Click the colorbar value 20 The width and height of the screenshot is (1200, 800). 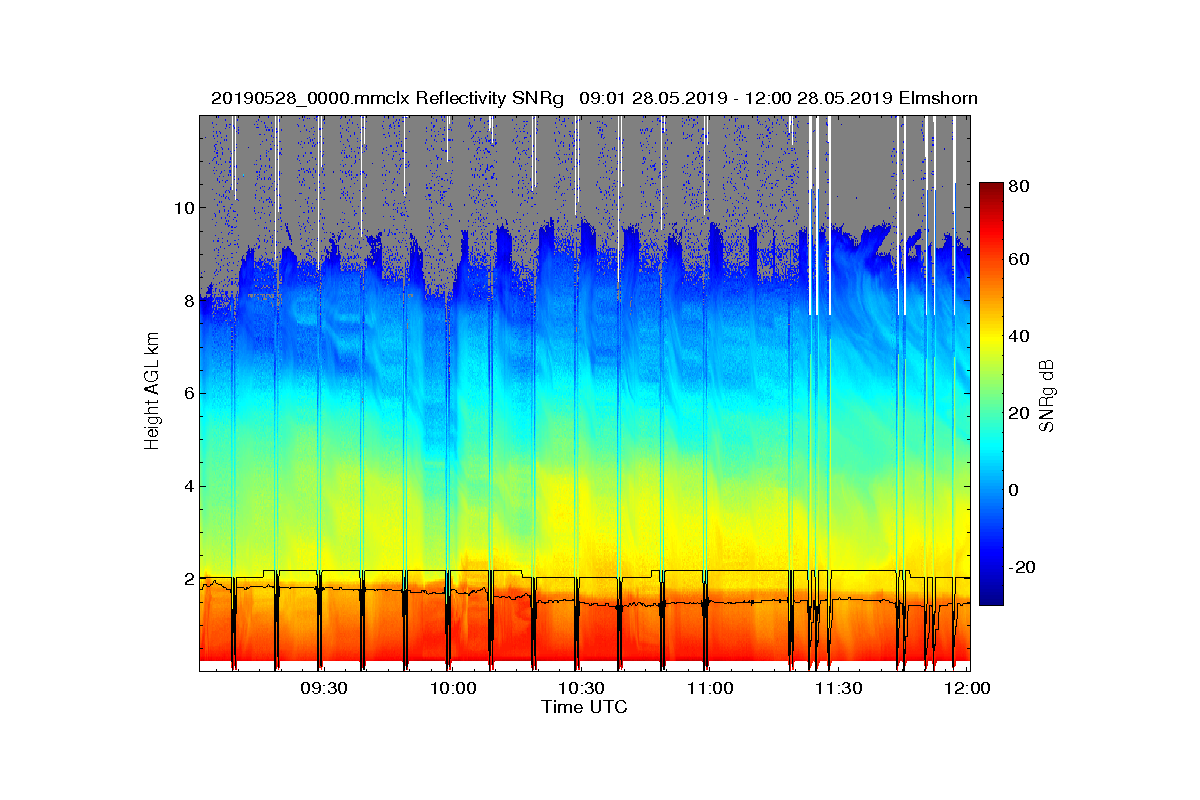coord(1020,413)
